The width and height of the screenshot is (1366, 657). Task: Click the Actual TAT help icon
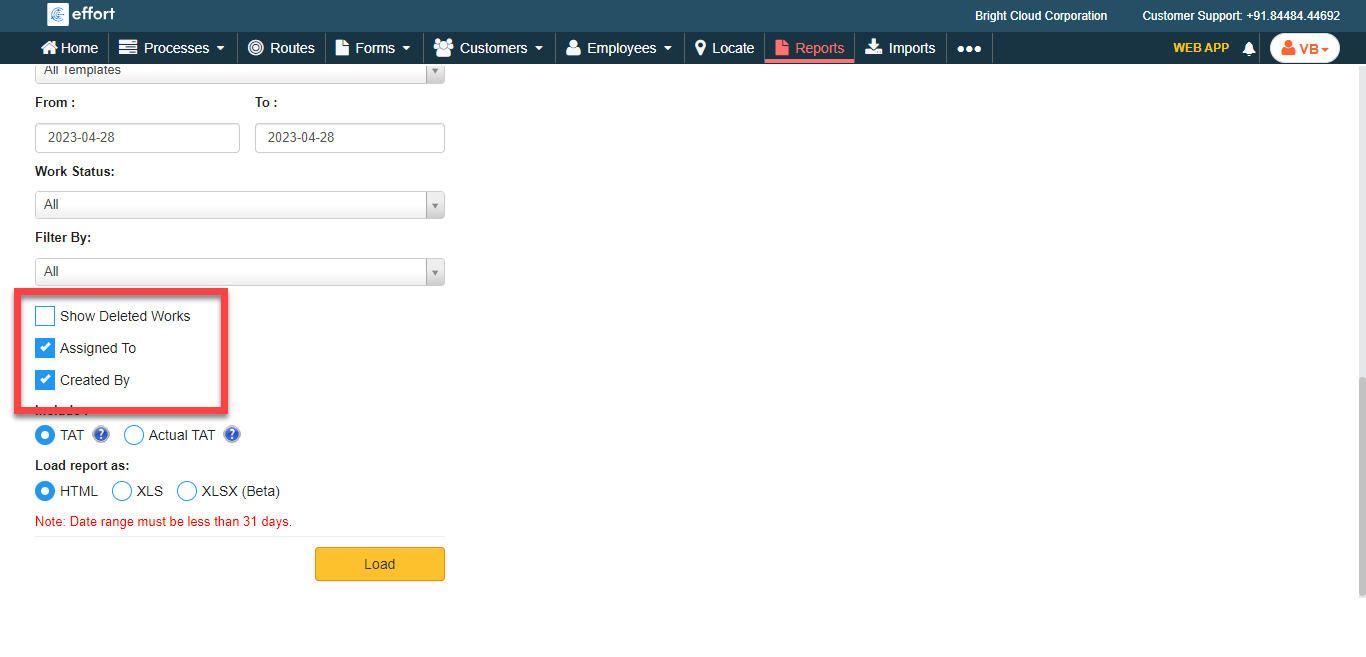coord(232,435)
